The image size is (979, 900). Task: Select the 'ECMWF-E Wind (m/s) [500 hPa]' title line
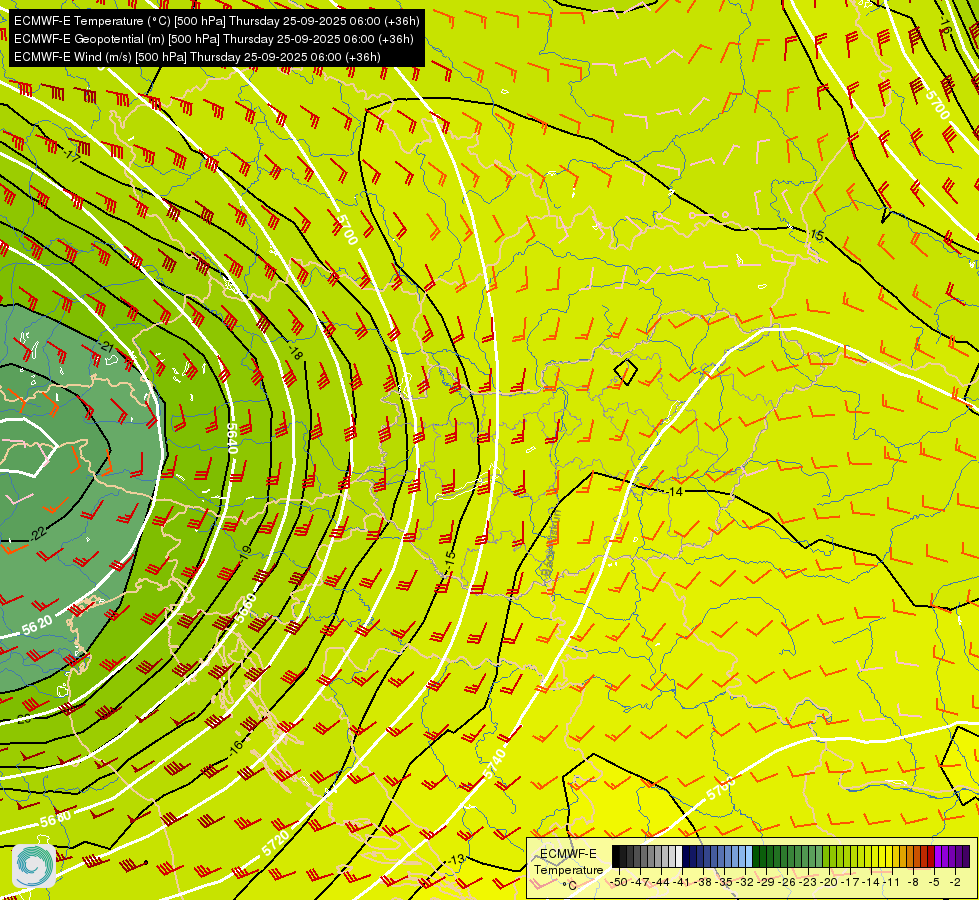(197, 57)
